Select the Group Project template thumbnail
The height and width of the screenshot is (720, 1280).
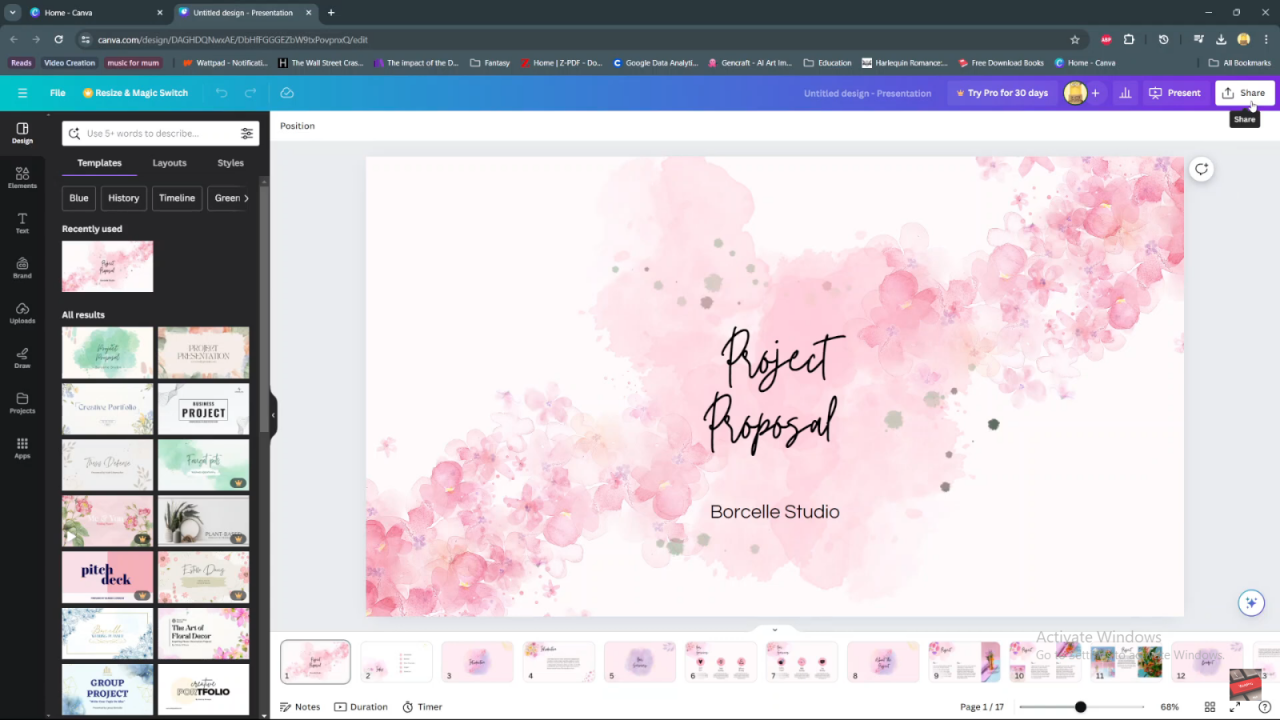click(x=107, y=689)
